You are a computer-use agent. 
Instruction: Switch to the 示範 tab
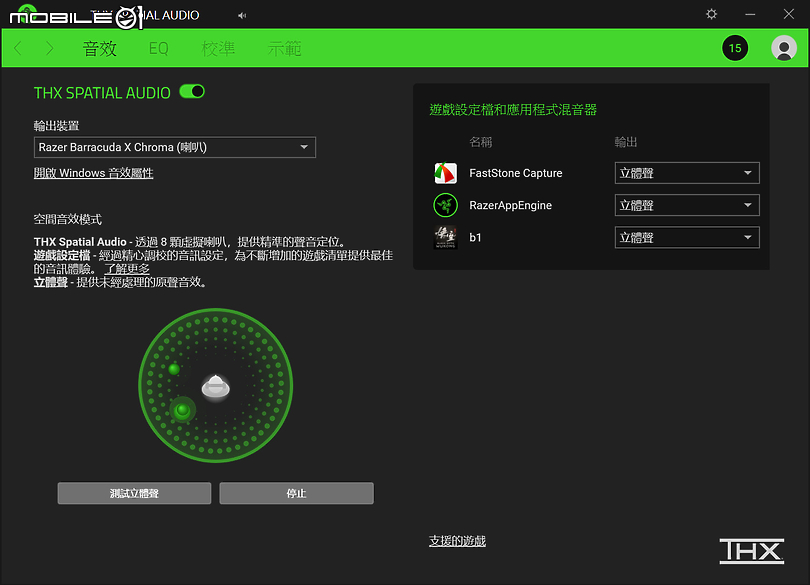284,49
